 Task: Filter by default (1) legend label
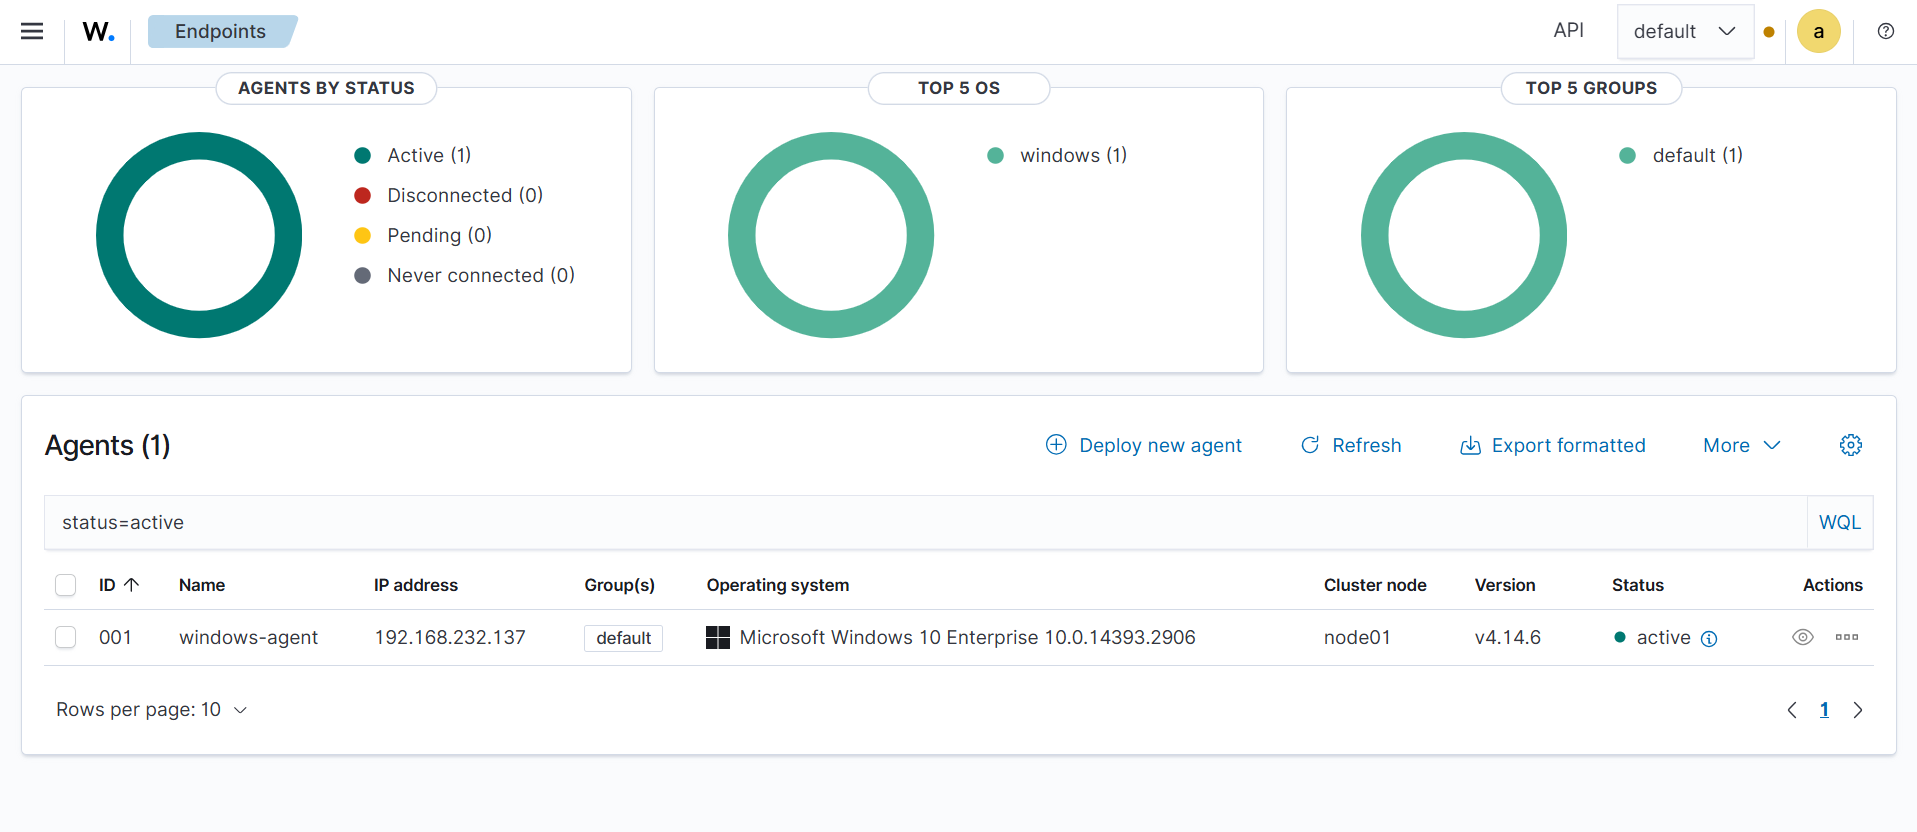point(1697,155)
